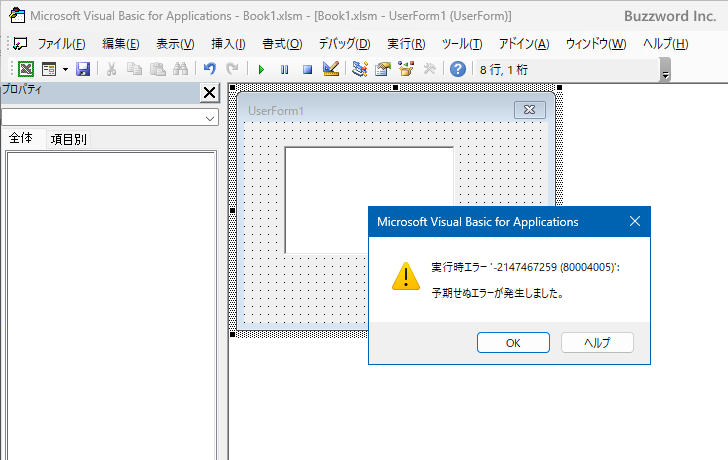Click the Undo arrow icon

210,70
